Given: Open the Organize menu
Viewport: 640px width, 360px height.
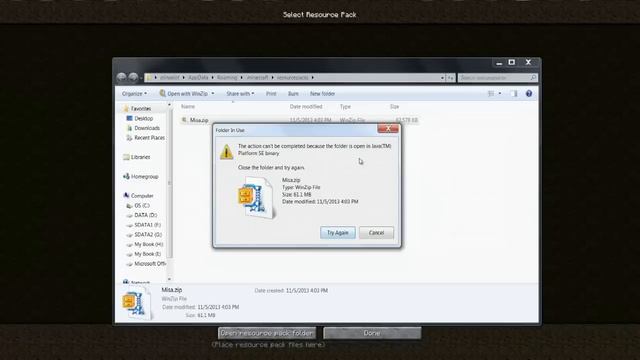Looking at the screenshot, I should (x=134, y=93).
